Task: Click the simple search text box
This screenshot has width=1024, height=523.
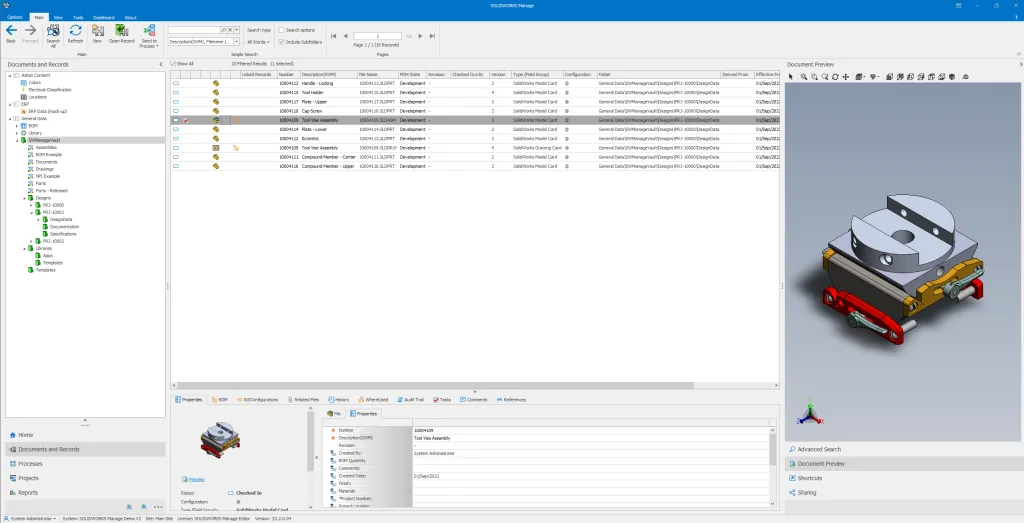Action: 195,30
